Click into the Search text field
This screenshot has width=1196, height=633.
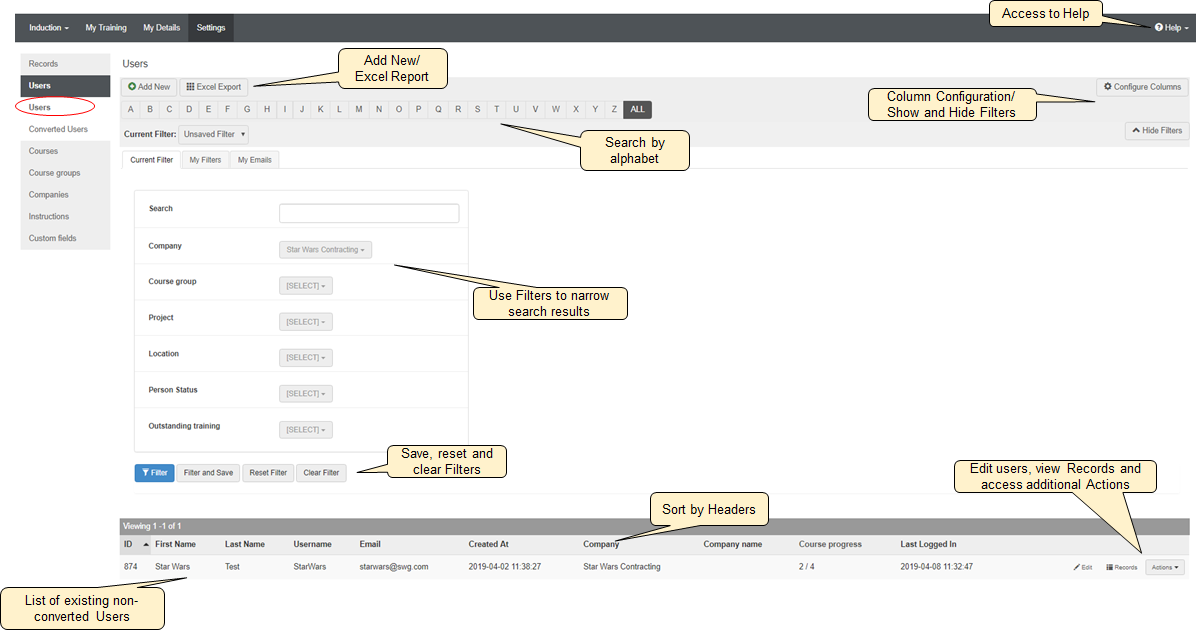368,213
